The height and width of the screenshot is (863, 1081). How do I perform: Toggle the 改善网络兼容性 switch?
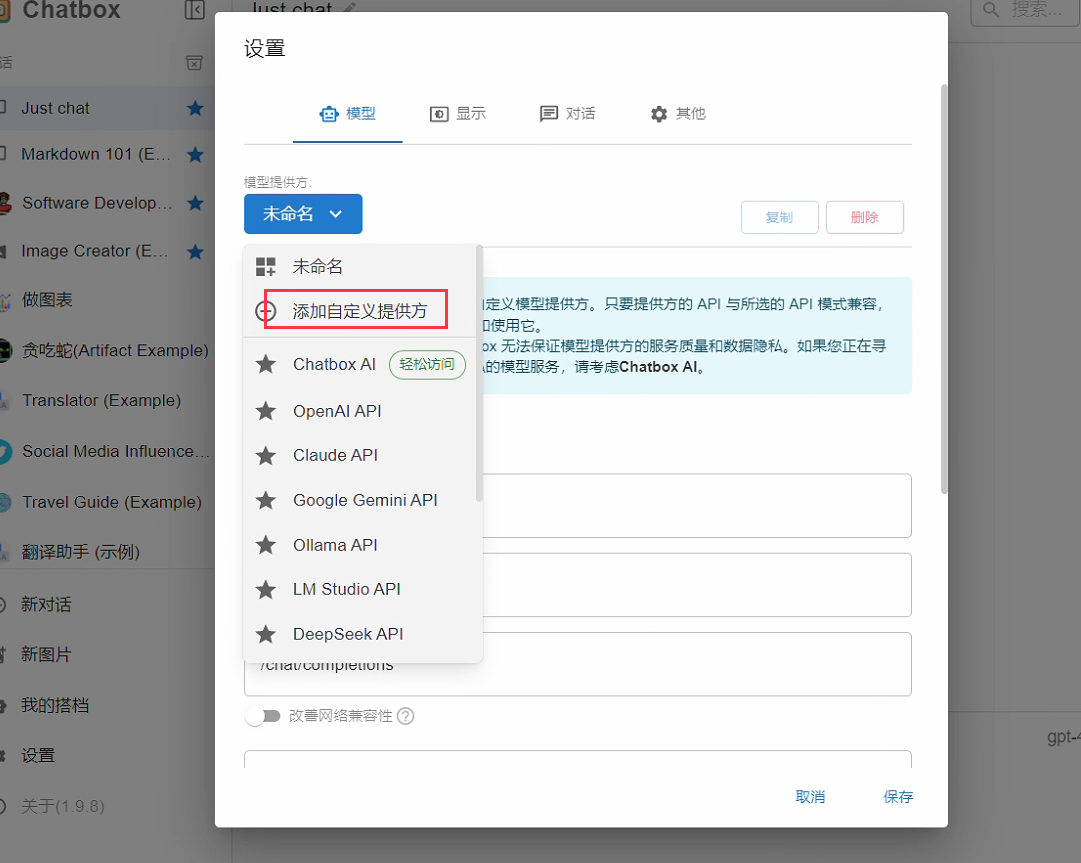[263, 716]
